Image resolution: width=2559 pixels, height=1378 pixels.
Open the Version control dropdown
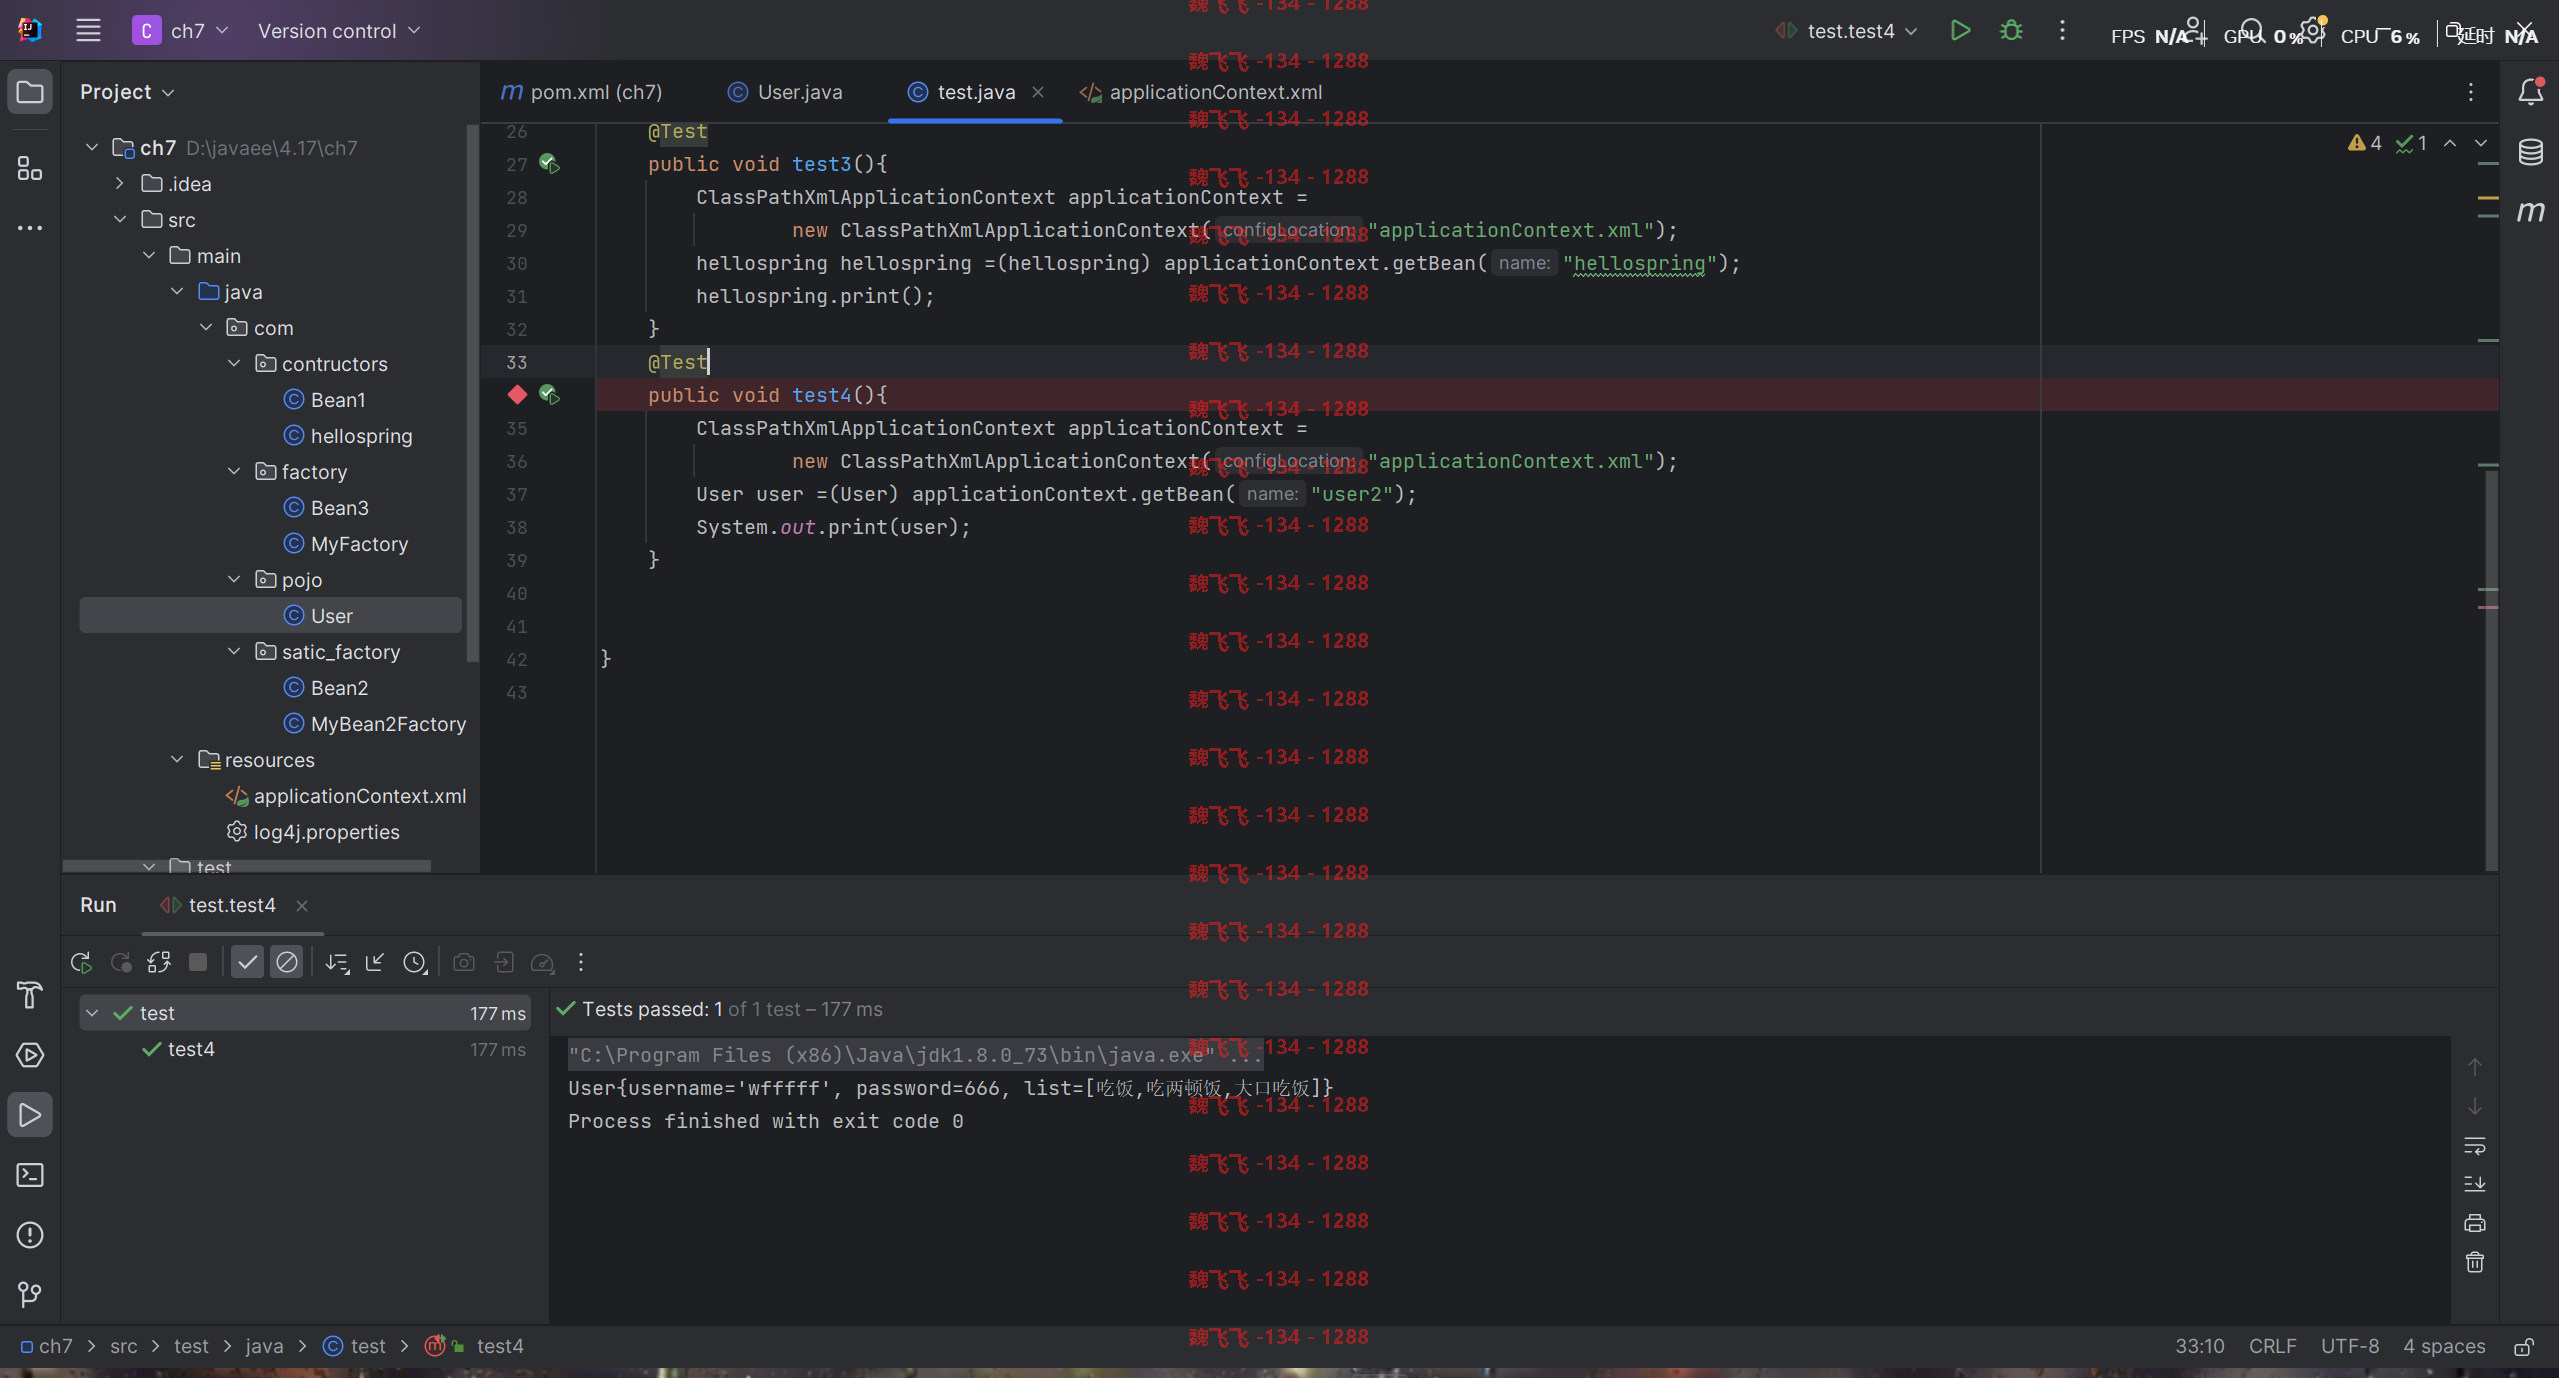338,31
